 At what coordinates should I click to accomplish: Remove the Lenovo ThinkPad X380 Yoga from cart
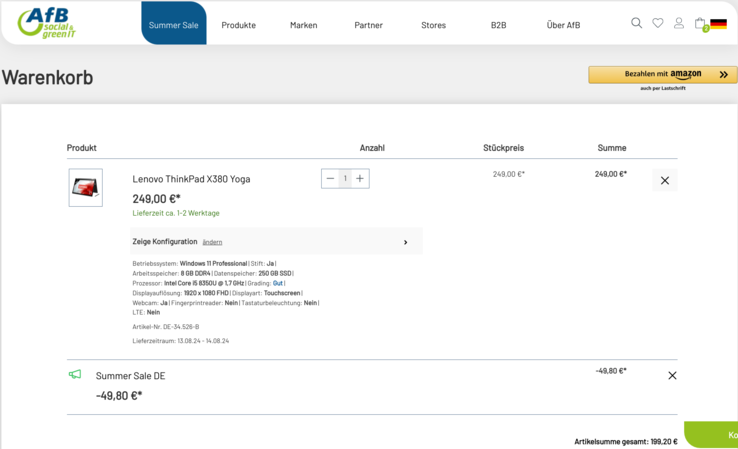665,180
